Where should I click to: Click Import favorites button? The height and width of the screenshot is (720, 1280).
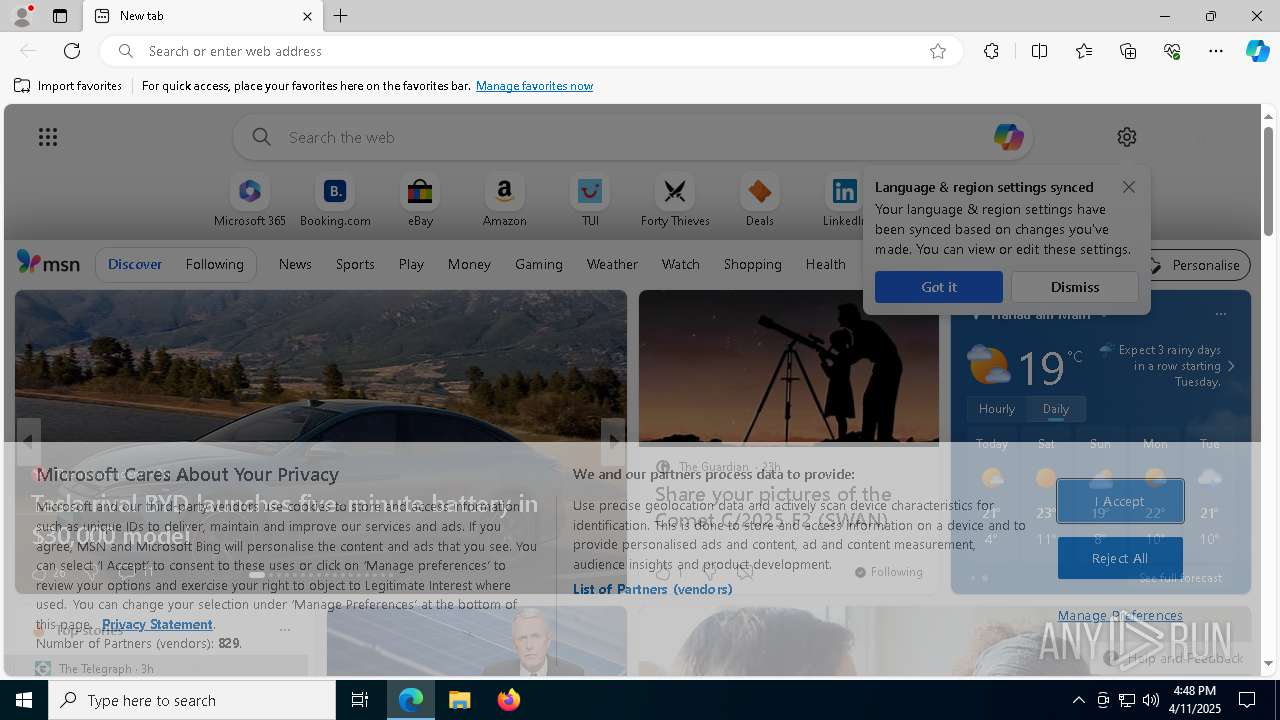[68, 86]
